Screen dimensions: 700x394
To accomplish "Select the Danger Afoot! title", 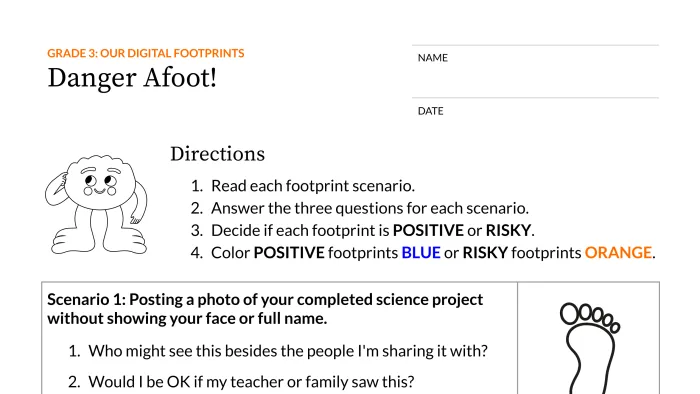I will tap(132, 78).
